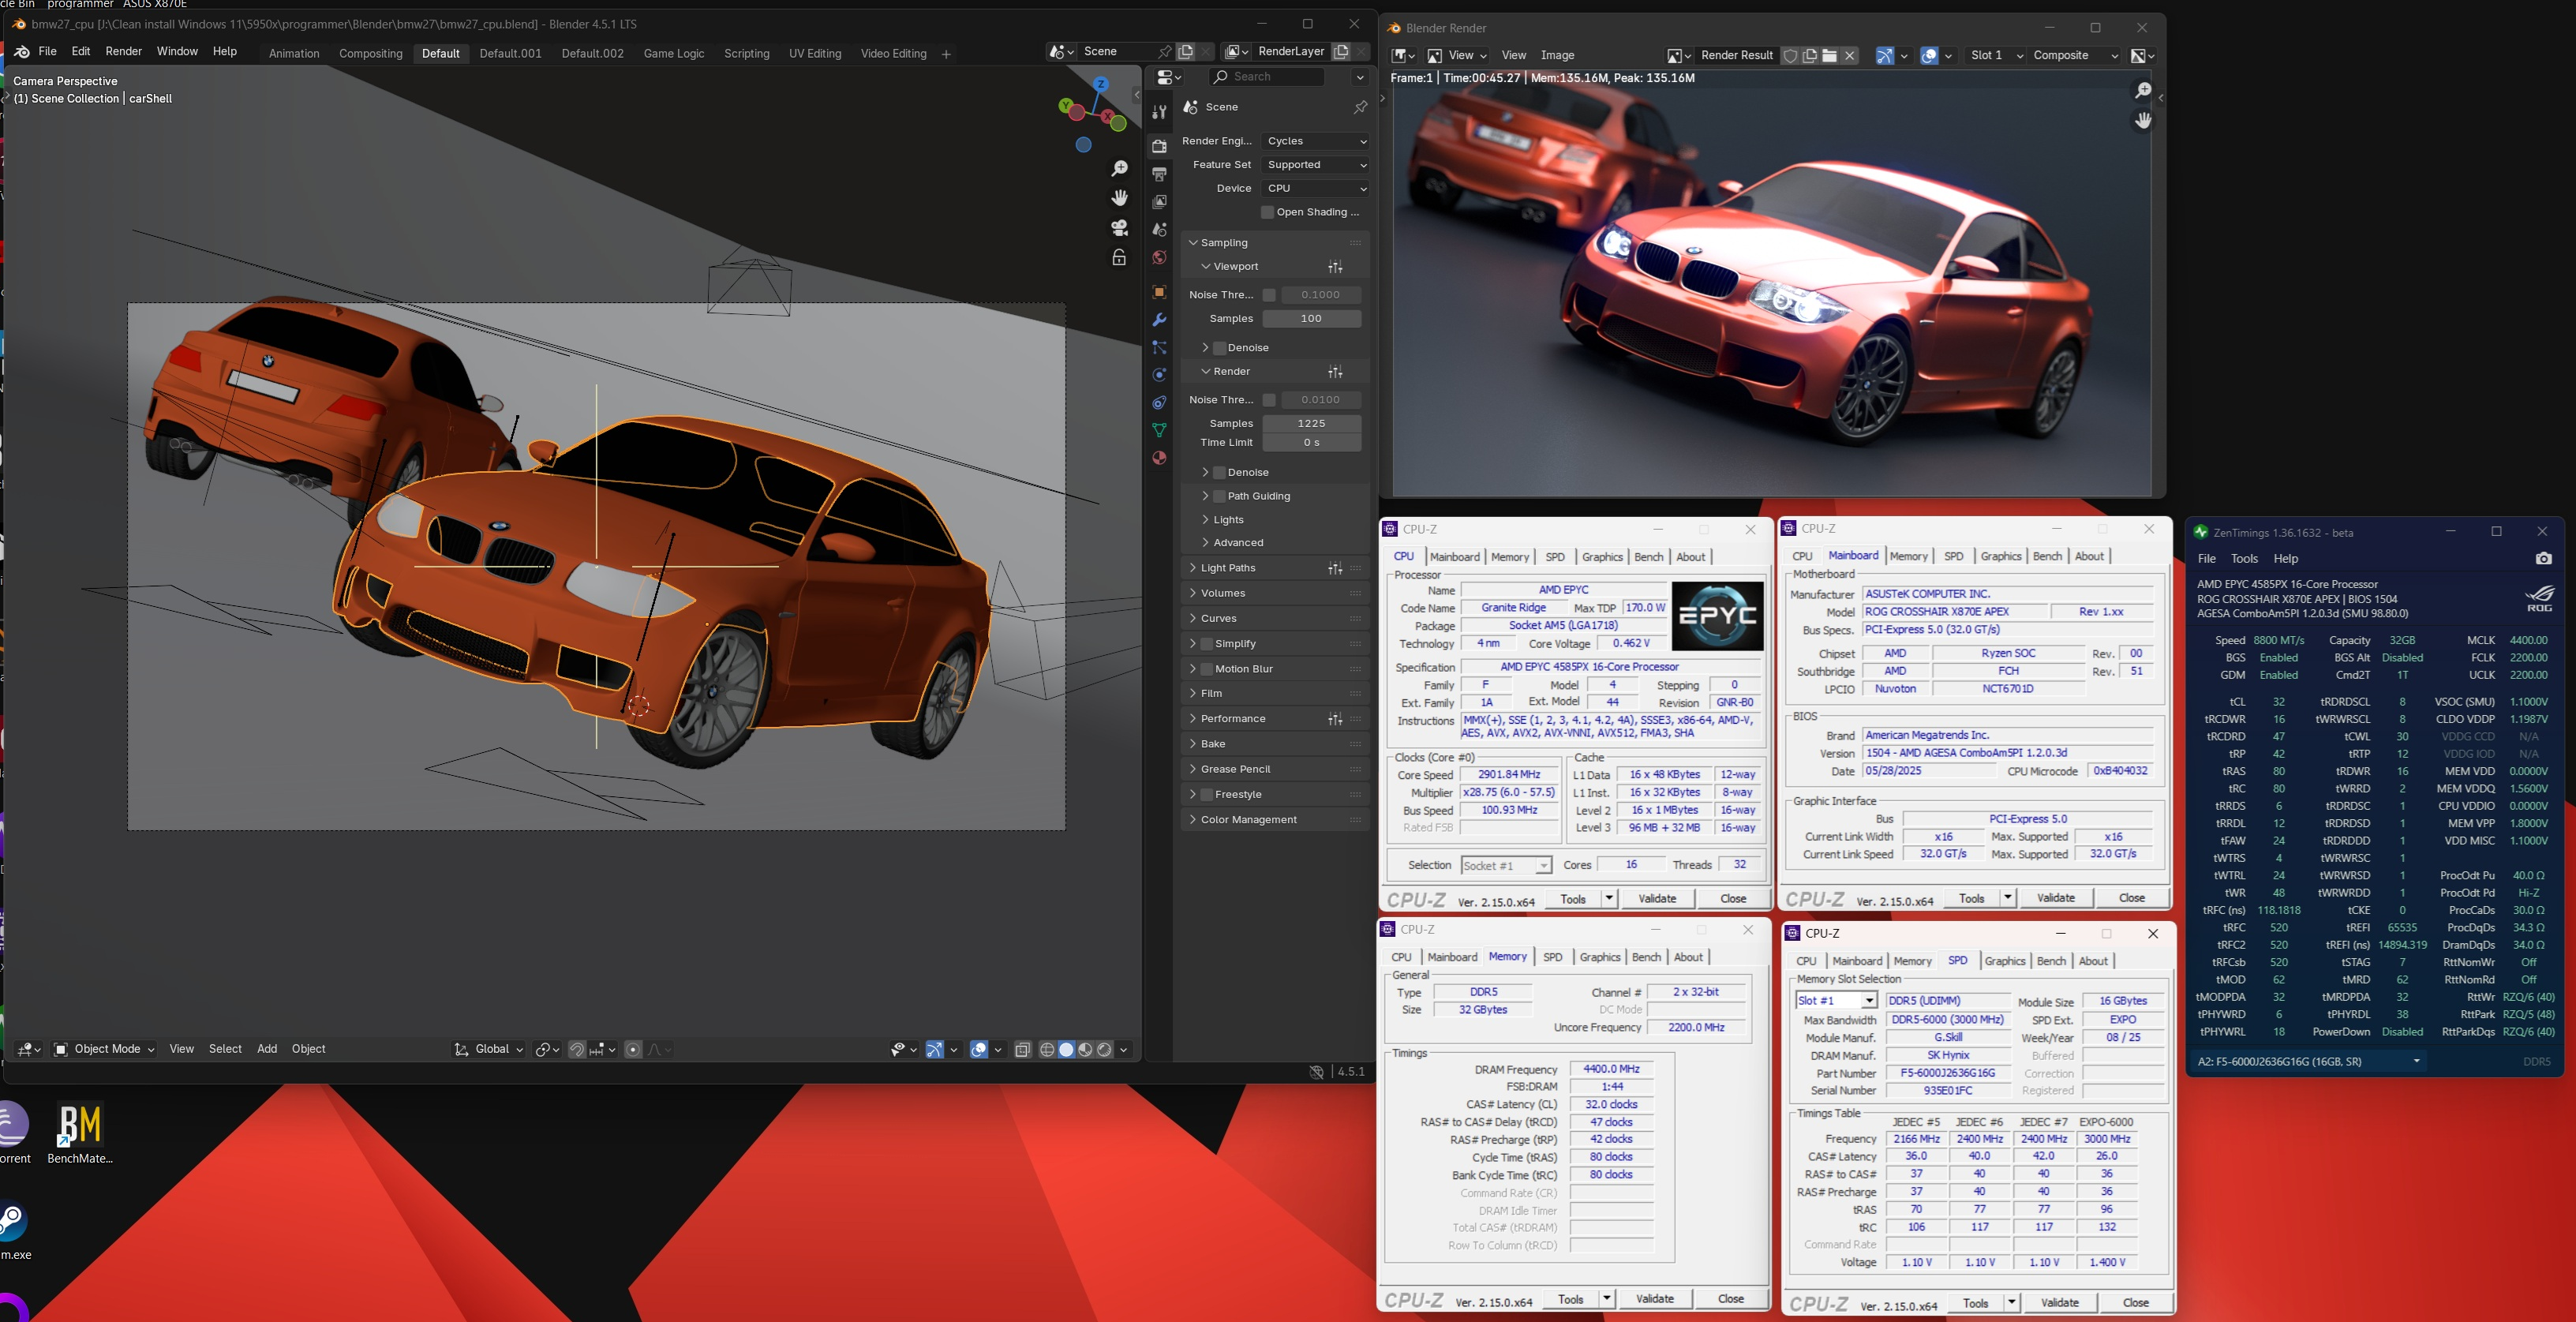Open the Object Data mesh properties tab

click(1159, 430)
